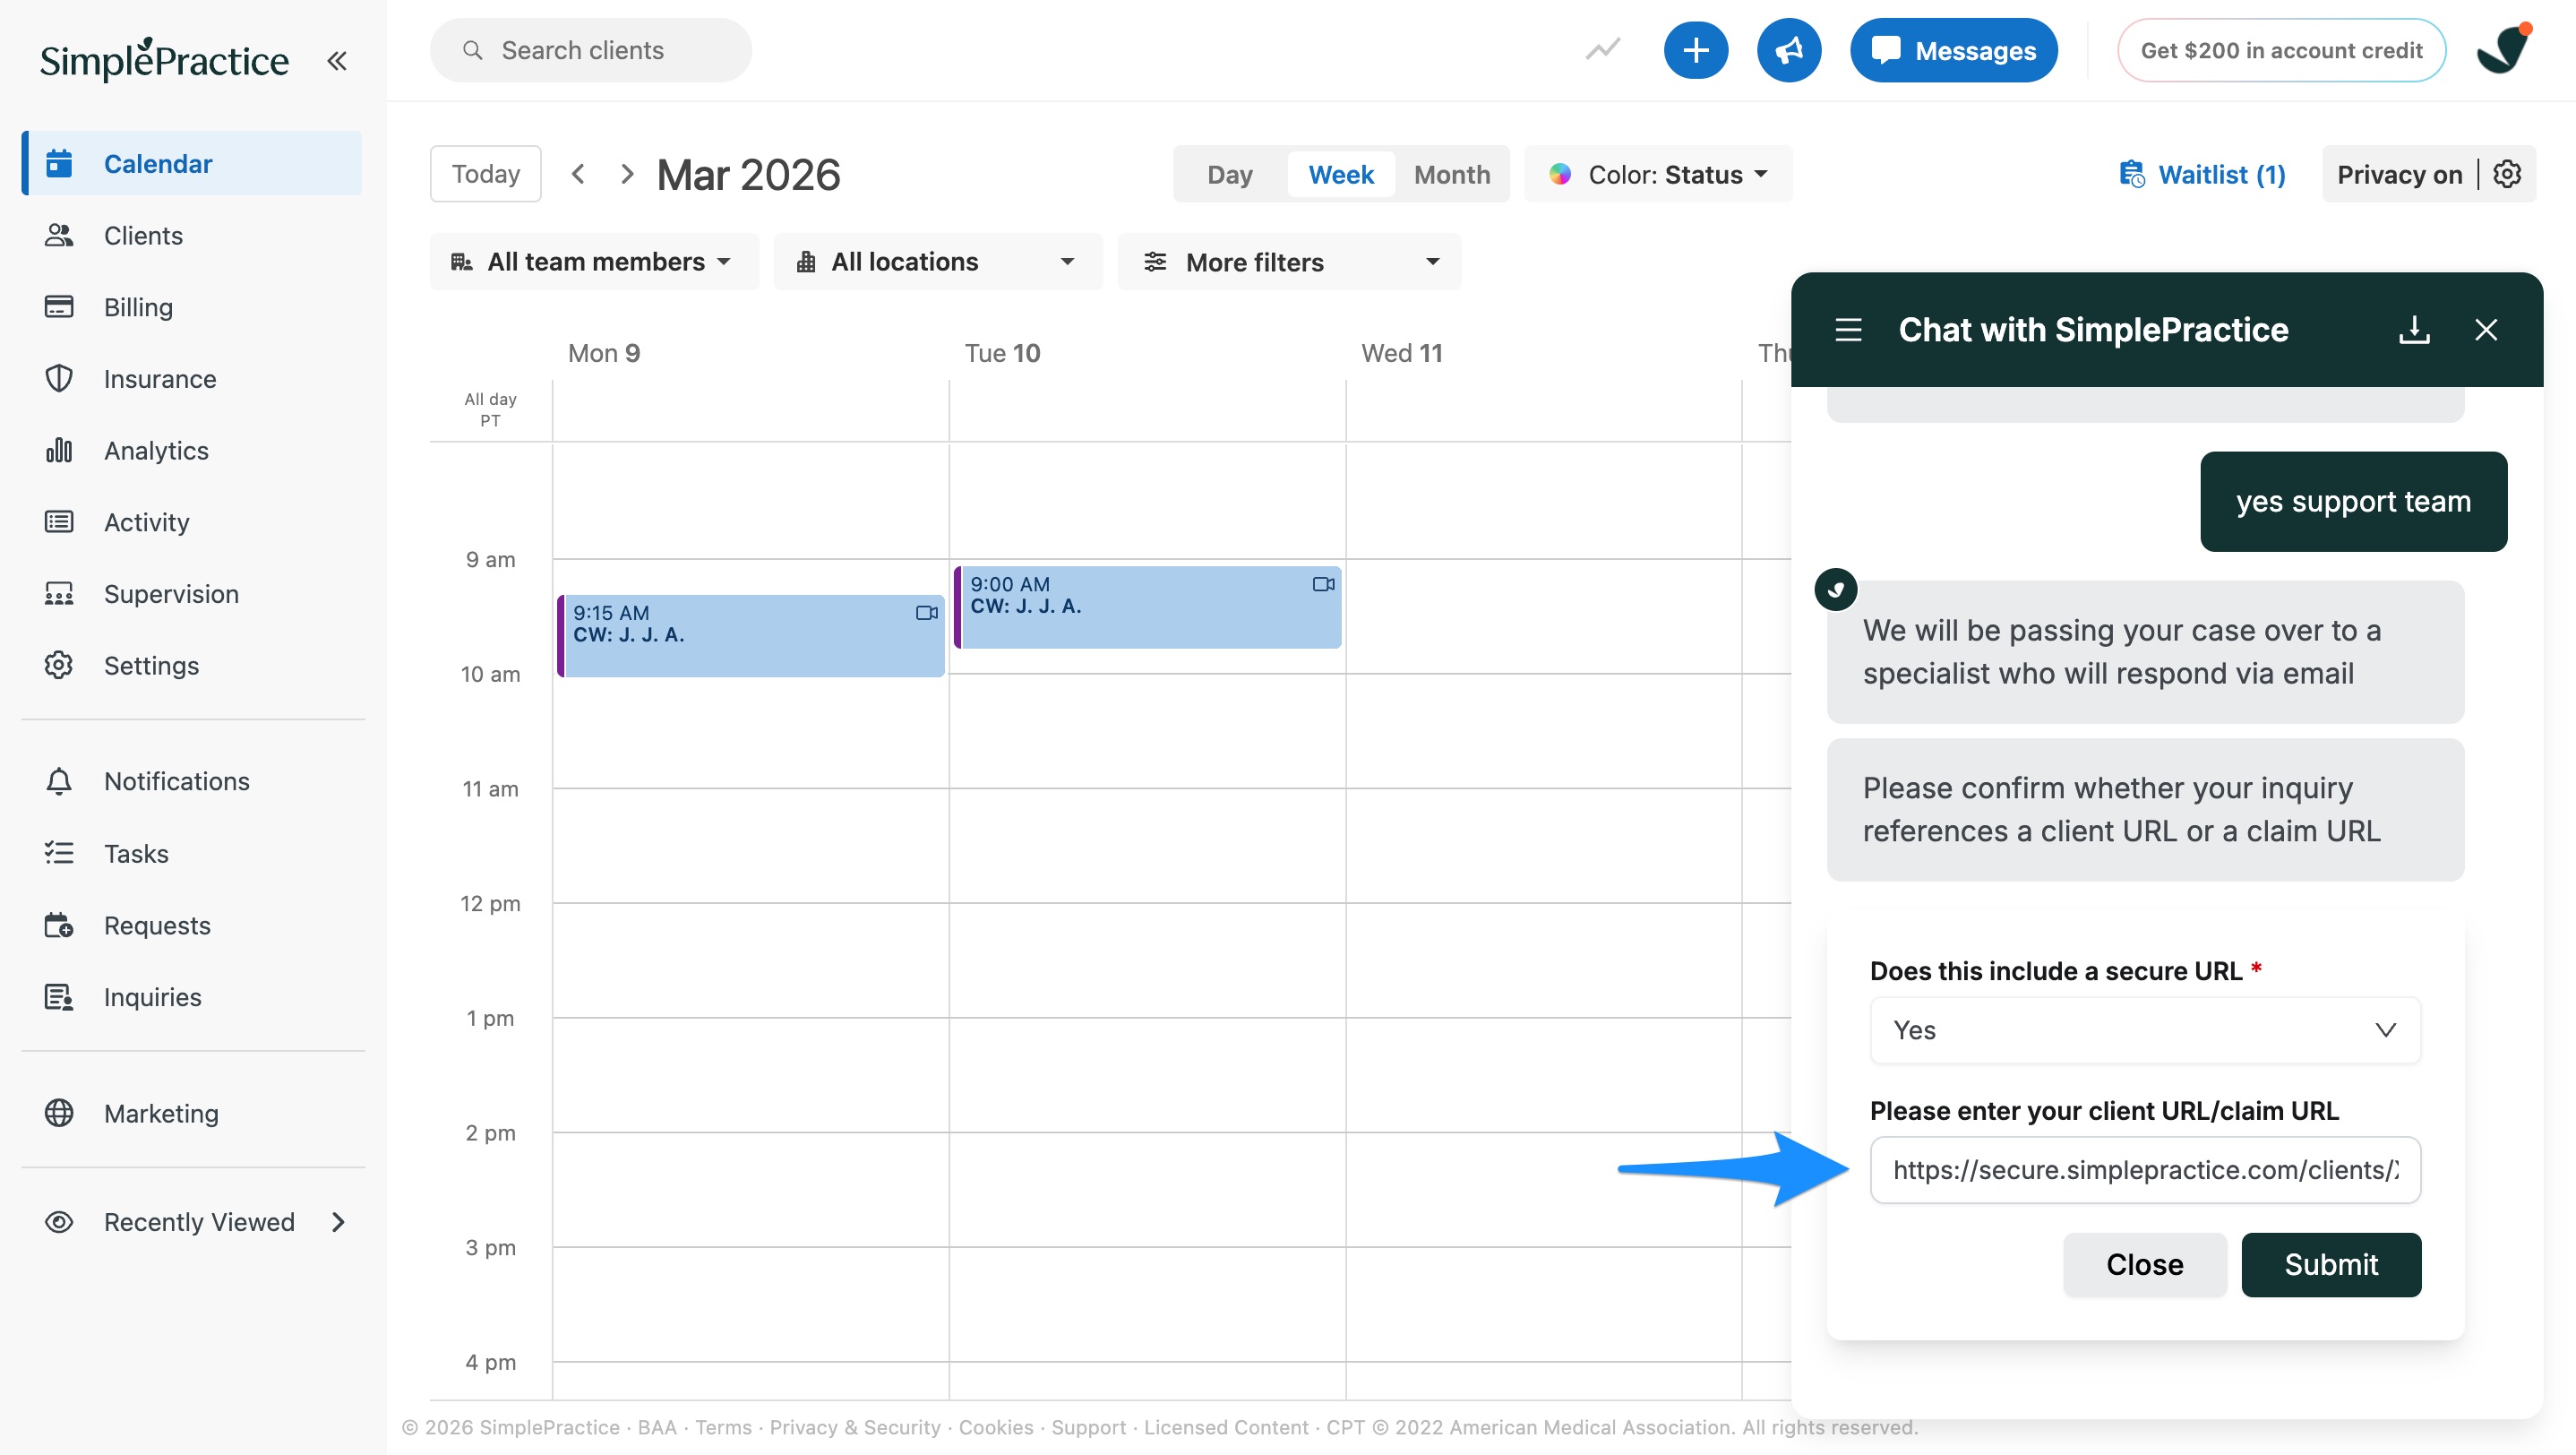
Task: Click the Tasks checklist icon
Action: pos(59,853)
